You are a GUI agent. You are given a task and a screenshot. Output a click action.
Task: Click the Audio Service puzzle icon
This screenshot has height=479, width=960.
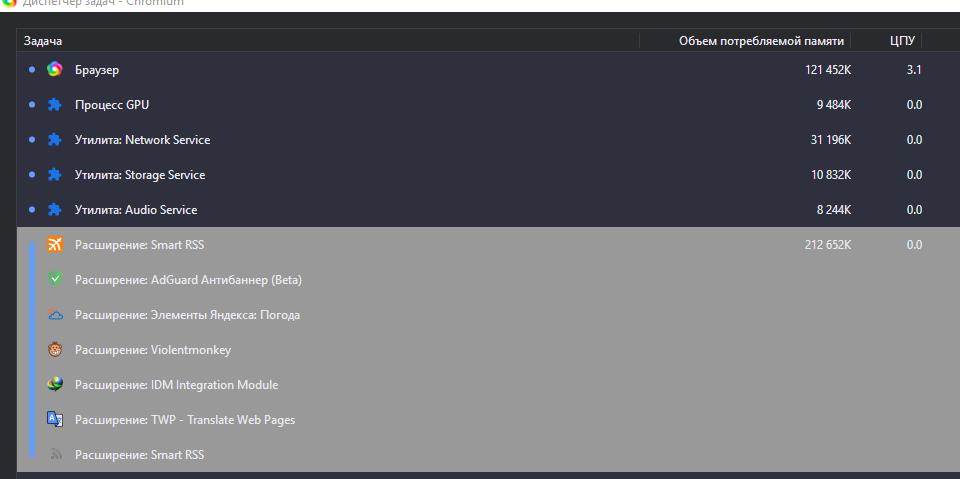click(54, 209)
